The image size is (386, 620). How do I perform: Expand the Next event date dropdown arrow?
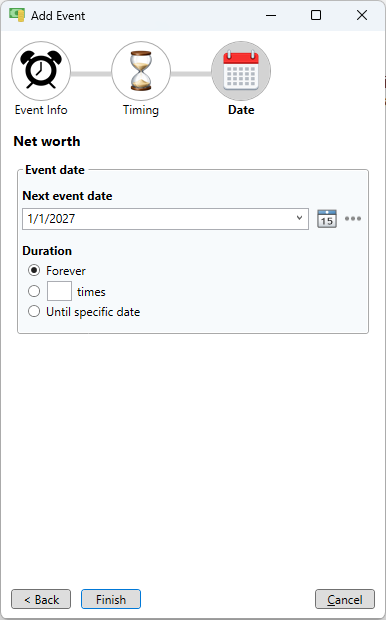click(299, 218)
